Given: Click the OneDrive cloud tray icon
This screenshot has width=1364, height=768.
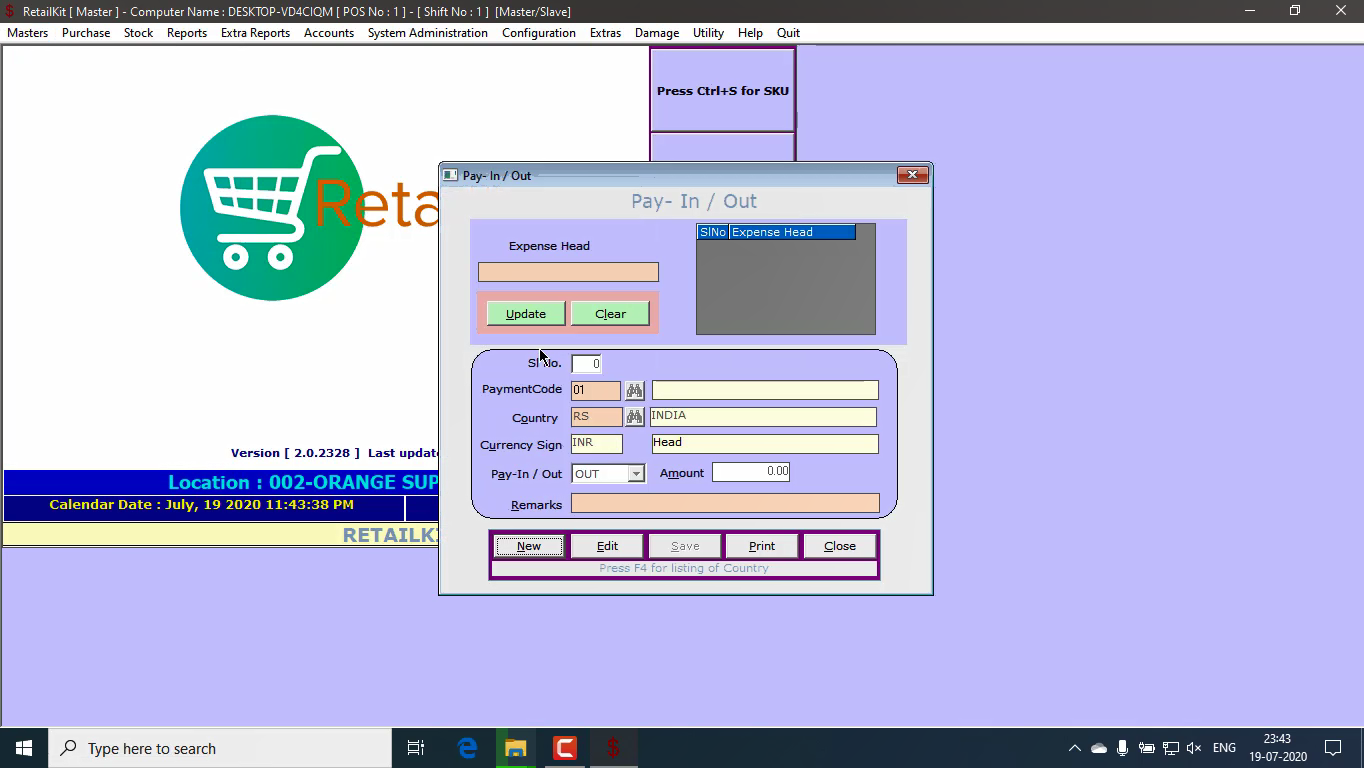Looking at the screenshot, I should point(1099,748).
